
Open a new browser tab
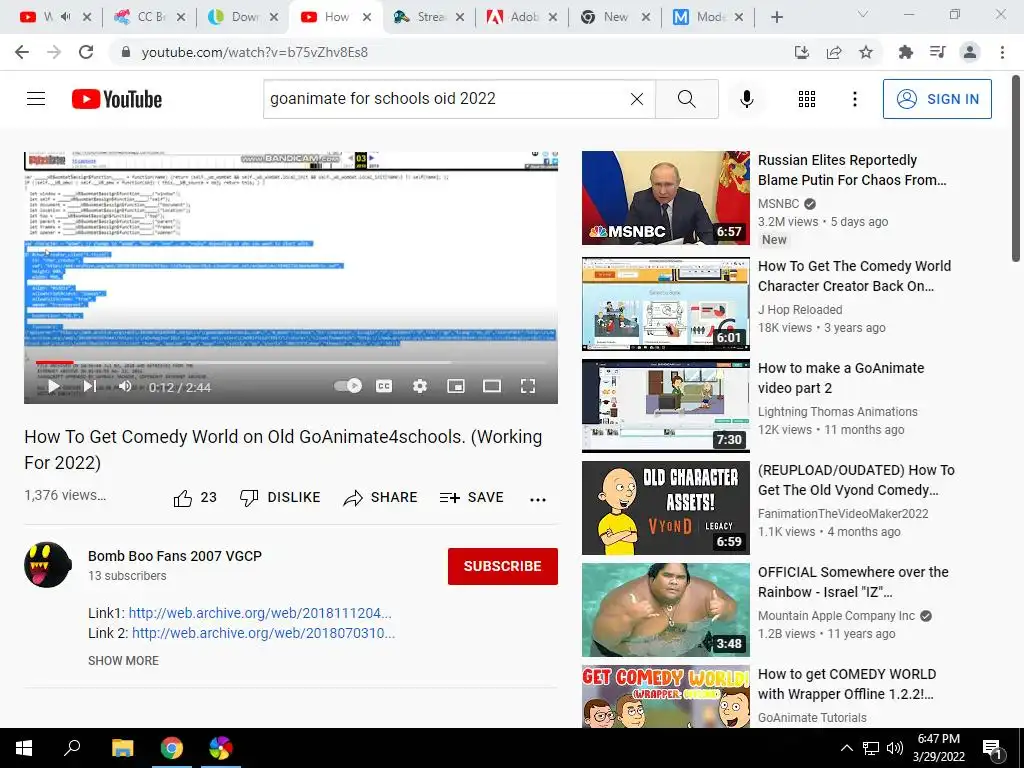776,17
